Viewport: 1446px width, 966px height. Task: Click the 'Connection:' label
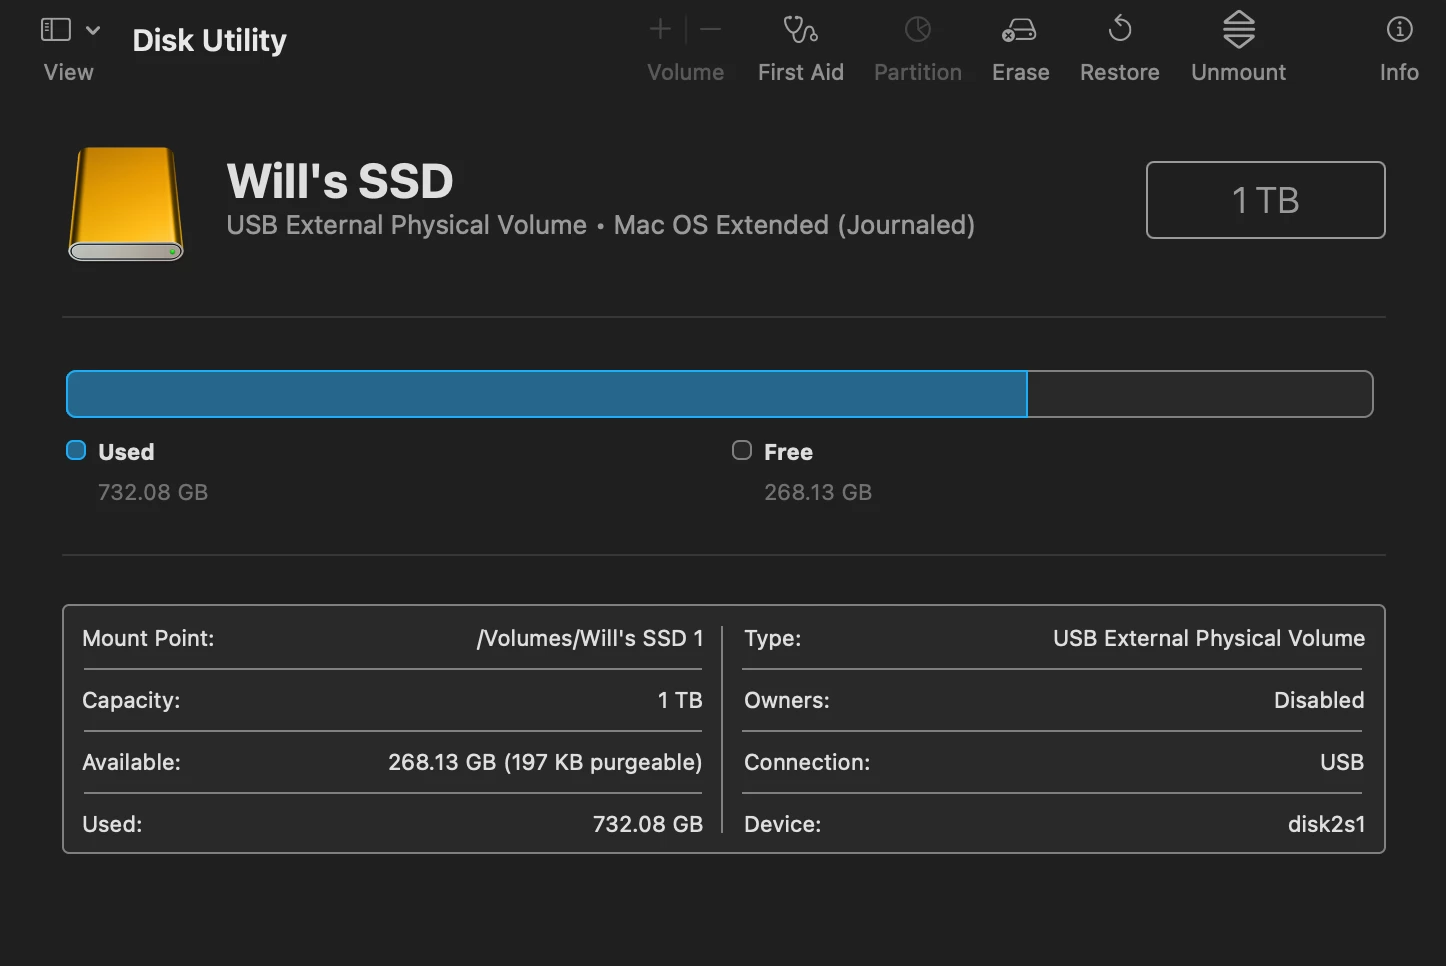pos(807,762)
